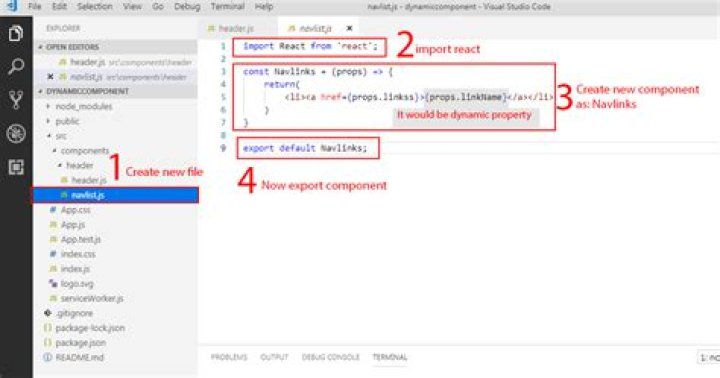This screenshot has height=378, width=720.
Task: Click the export default Navlinks line
Action: [x=305, y=148]
